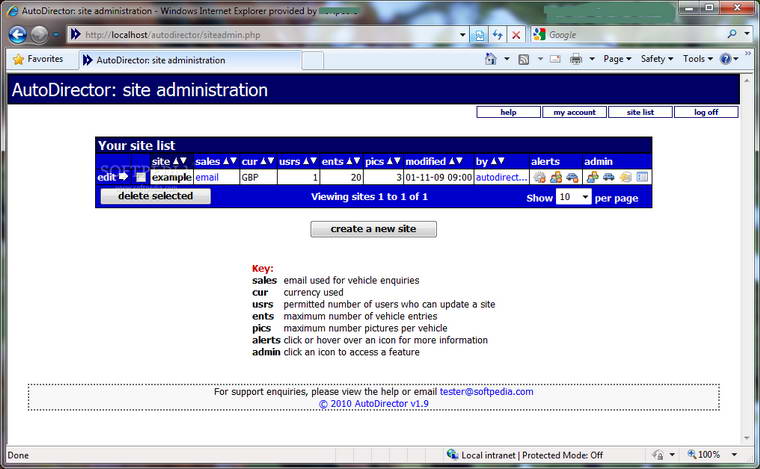Sort usrs column descending arrow
Viewport: 760px width, 469px height.
pyautogui.click(x=313, y=161)
